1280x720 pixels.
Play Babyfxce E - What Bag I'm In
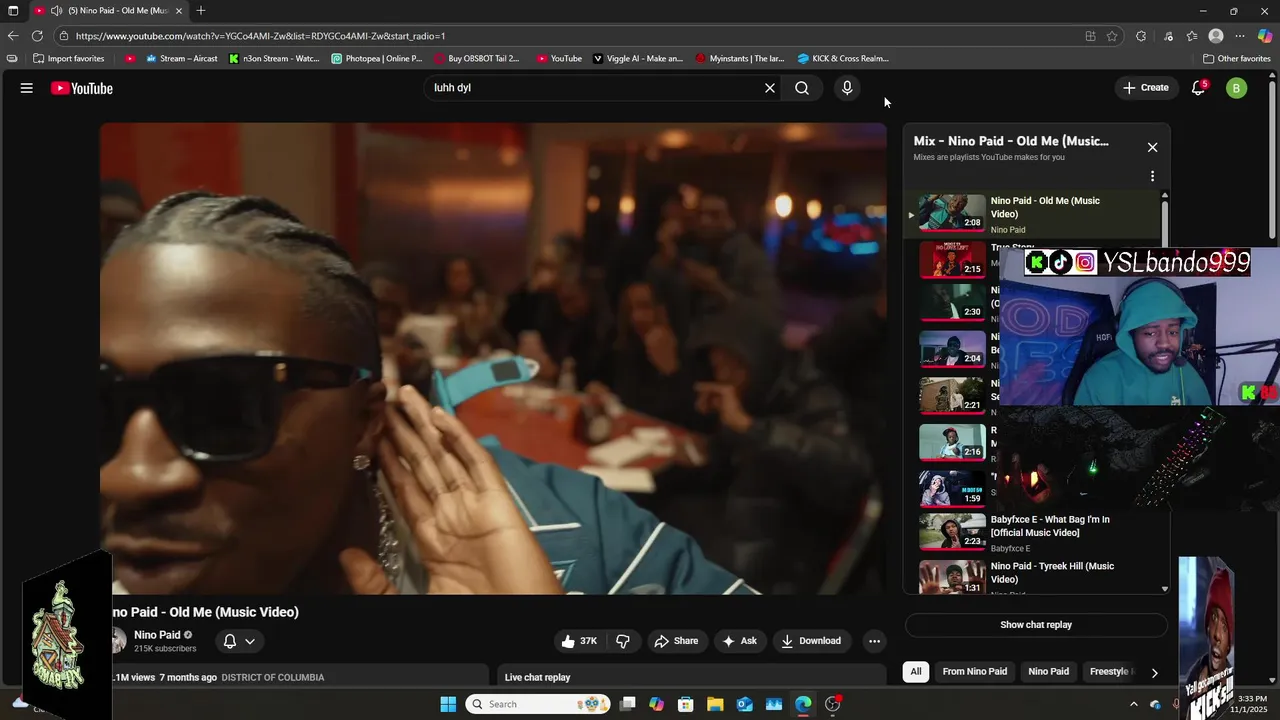(1035, 532)
